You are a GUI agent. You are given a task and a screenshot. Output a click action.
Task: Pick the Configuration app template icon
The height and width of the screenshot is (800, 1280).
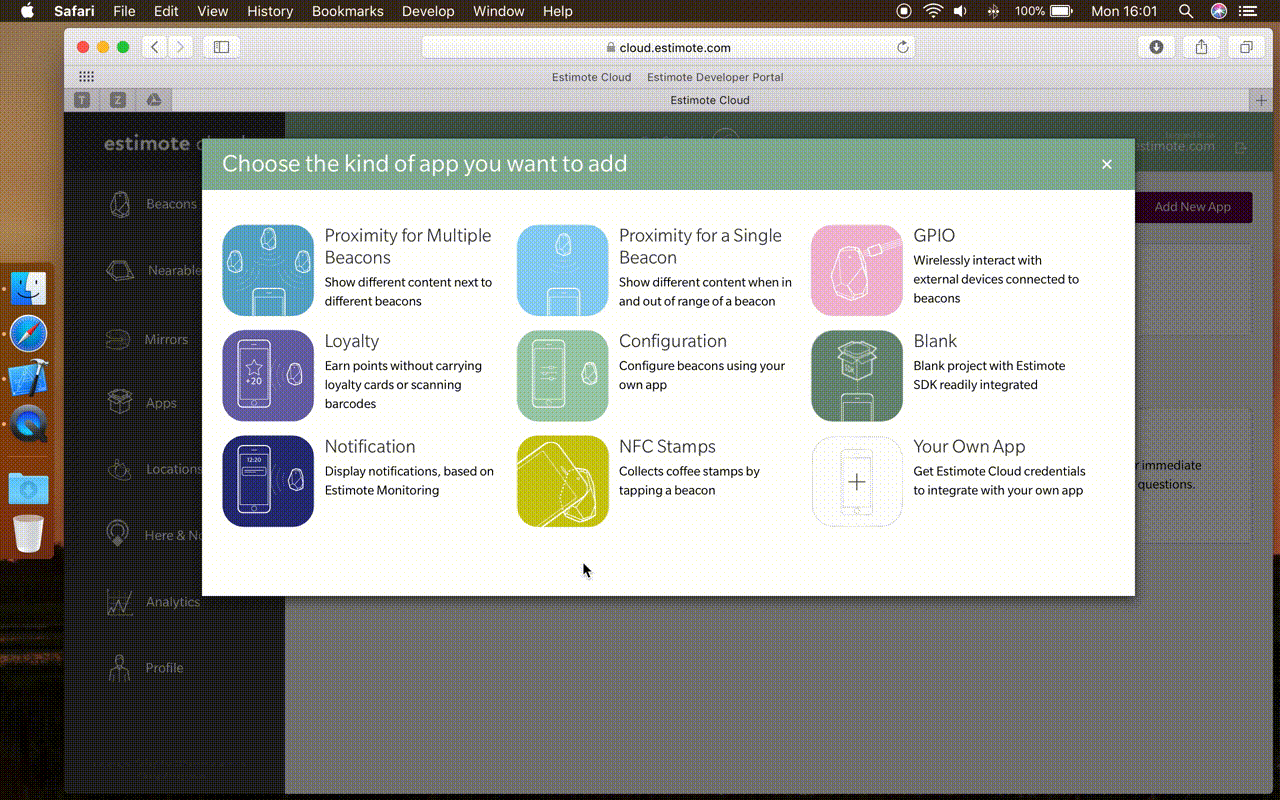[x=562, y=376]
